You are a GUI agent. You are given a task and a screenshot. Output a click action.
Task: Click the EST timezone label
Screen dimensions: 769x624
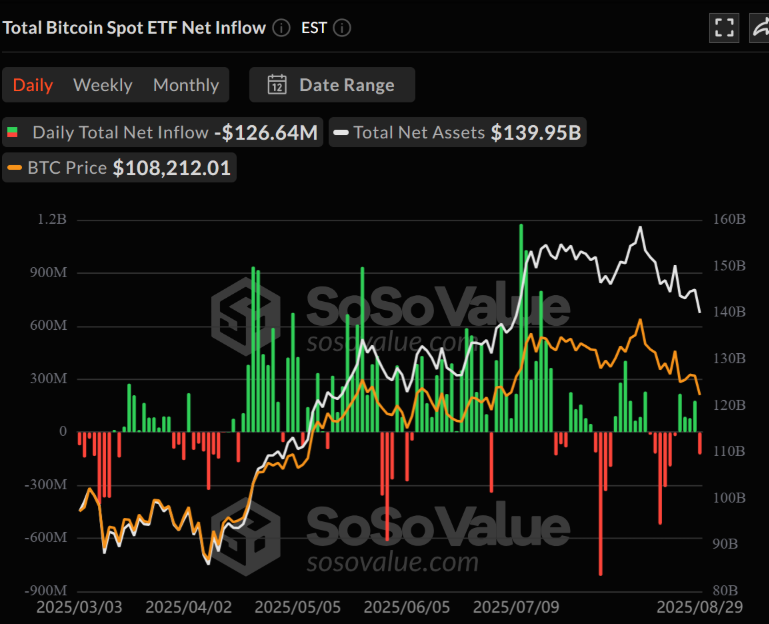(314, 28)
